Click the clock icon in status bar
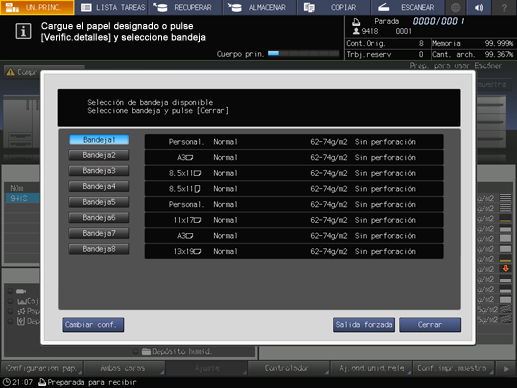The height and width of the screenshot is (388, 517). pos(6,382)
